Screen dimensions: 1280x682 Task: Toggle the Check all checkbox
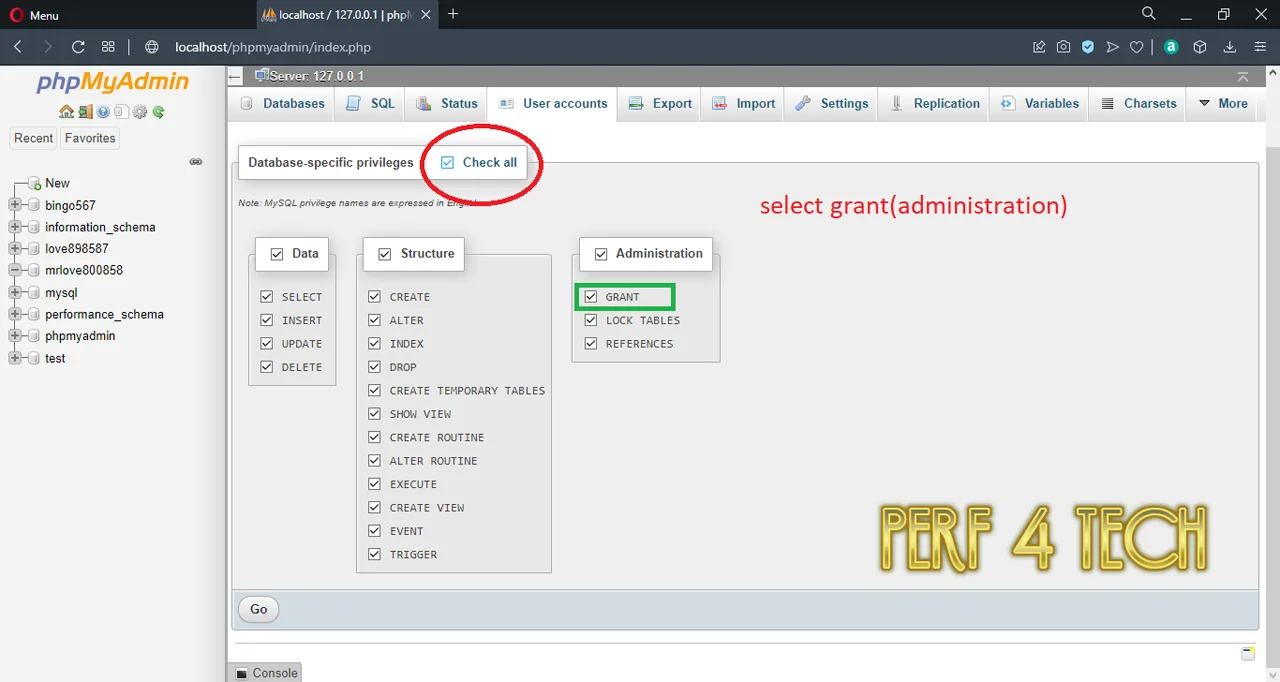447,162
